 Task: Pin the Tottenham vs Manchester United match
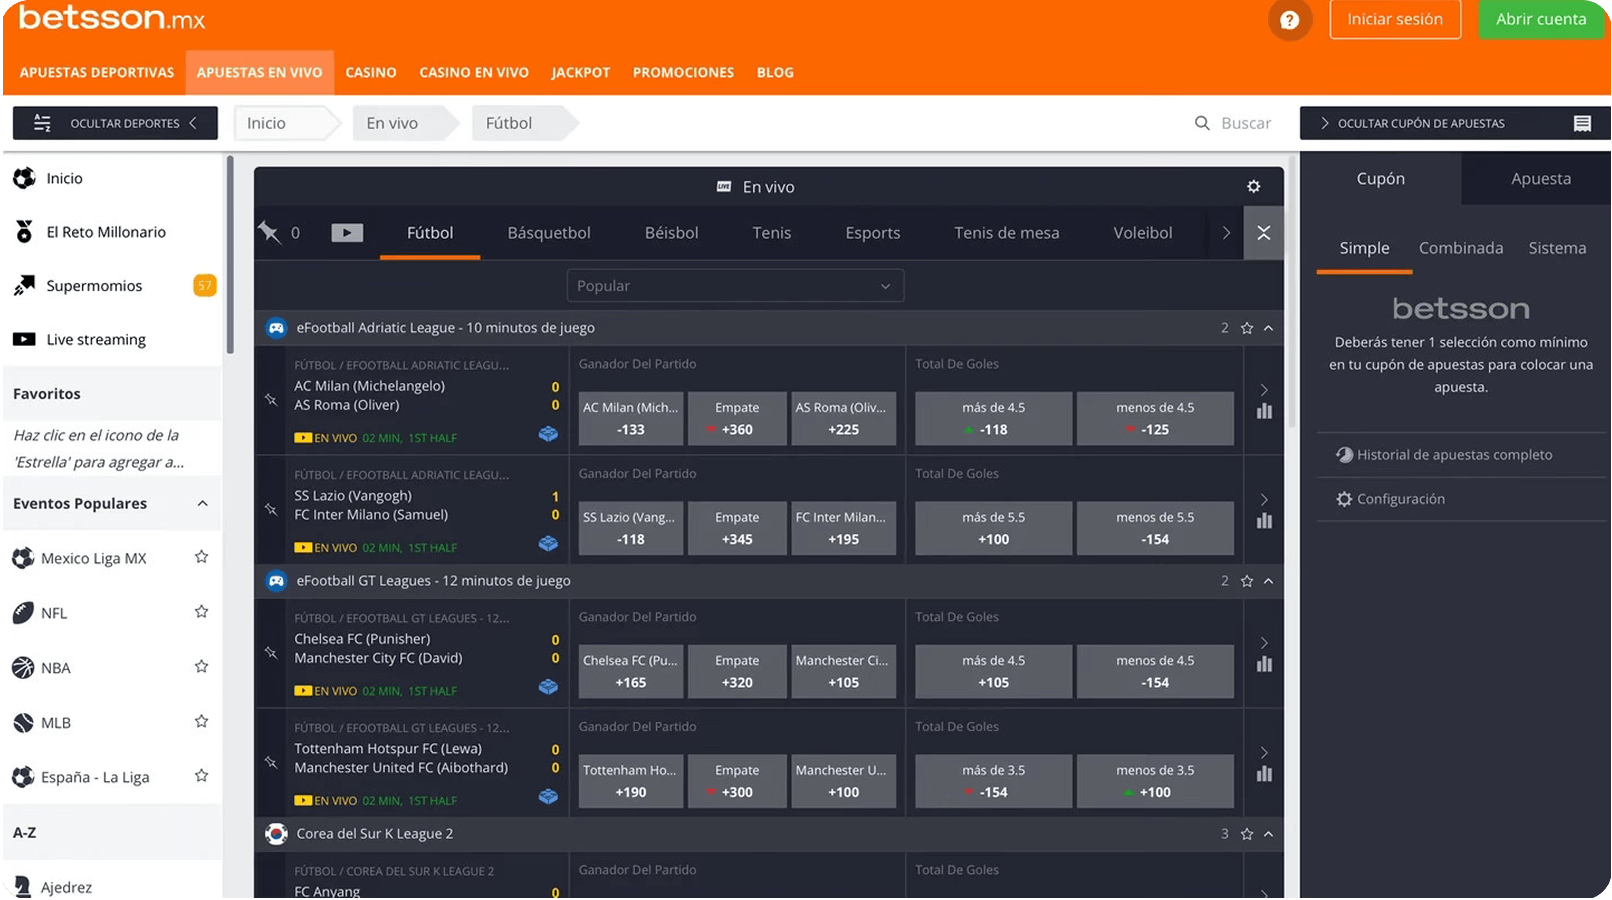pos(271,762)
